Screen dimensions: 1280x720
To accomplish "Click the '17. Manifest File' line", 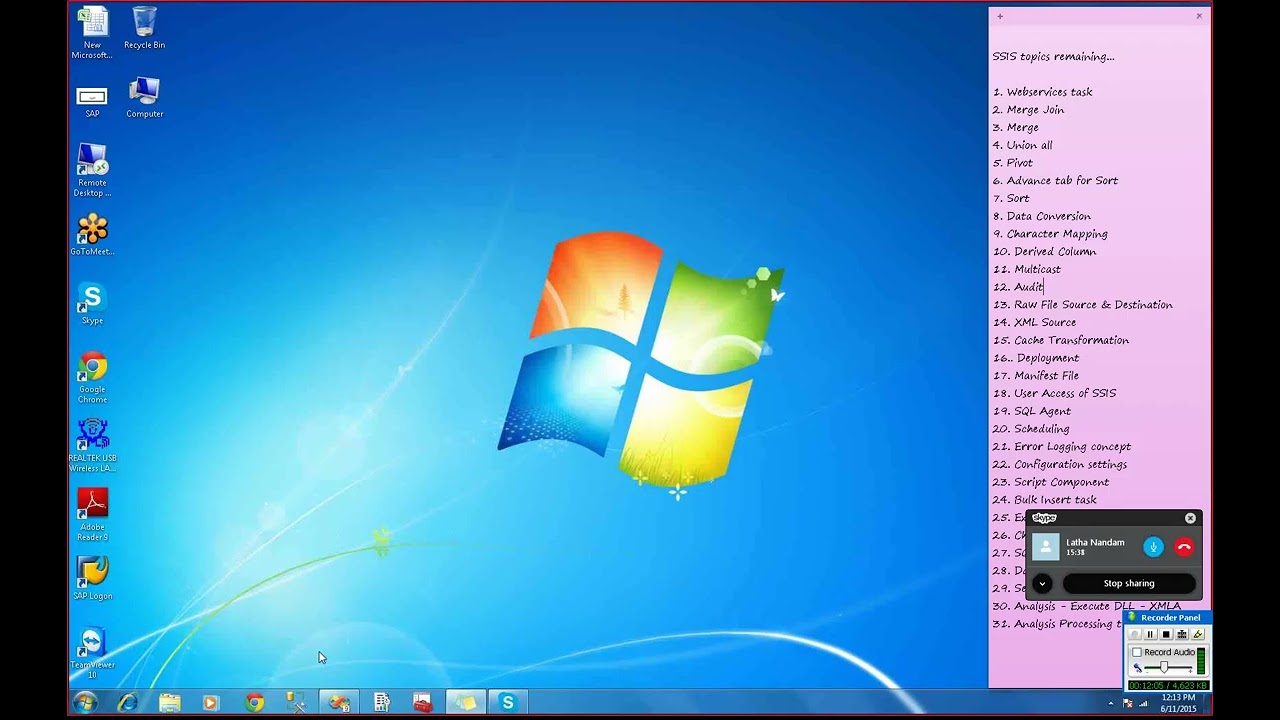I will point(1035,376).
